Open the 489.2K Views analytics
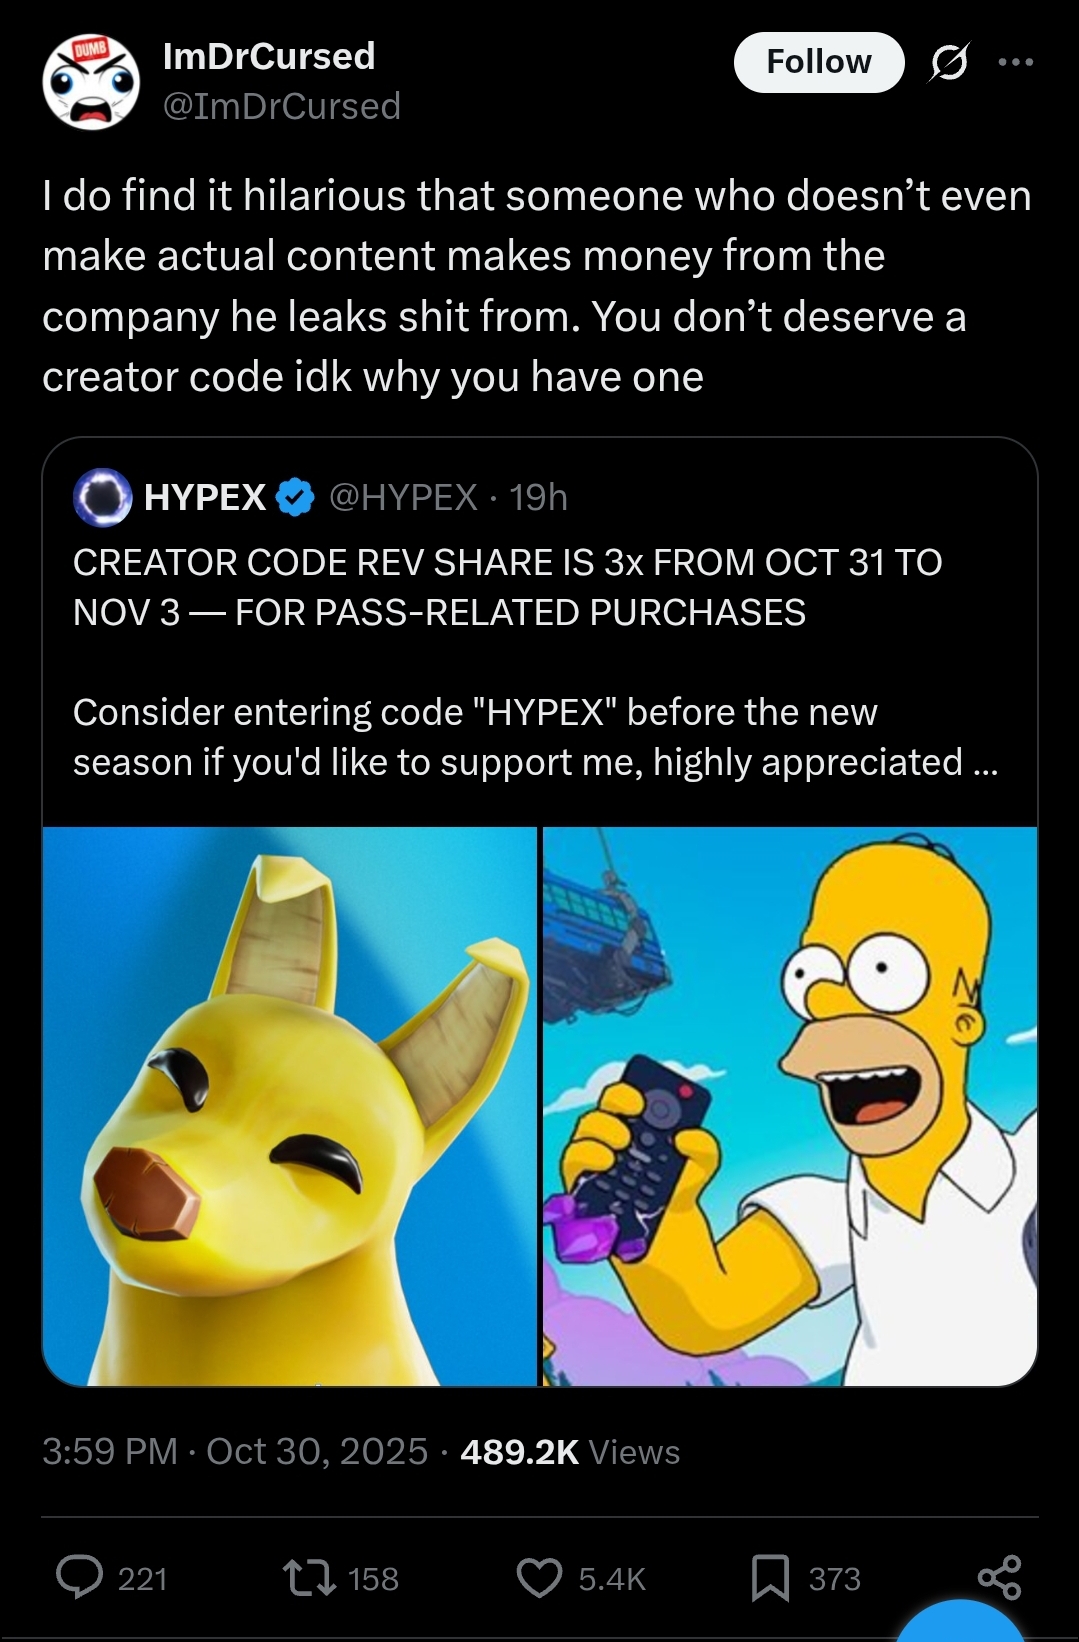Image resolution: width=1079 pixels, height=1642 pixels. (570, 1451)
